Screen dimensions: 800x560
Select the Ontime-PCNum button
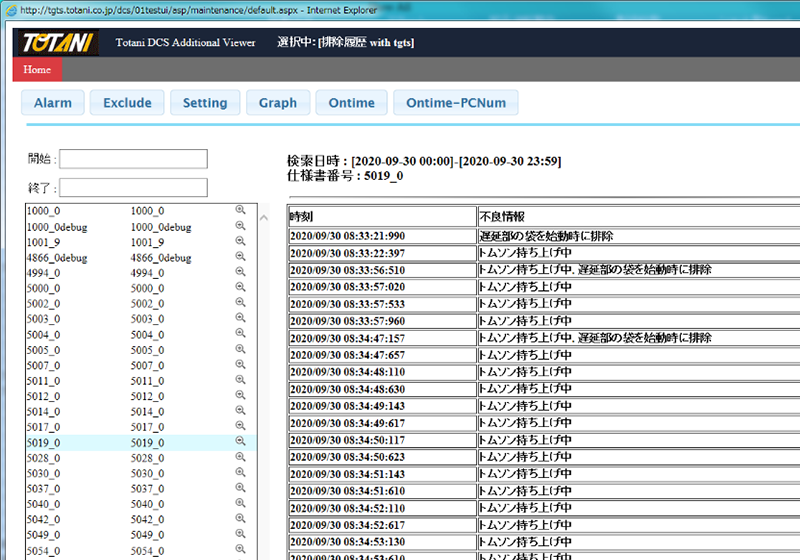455,103
